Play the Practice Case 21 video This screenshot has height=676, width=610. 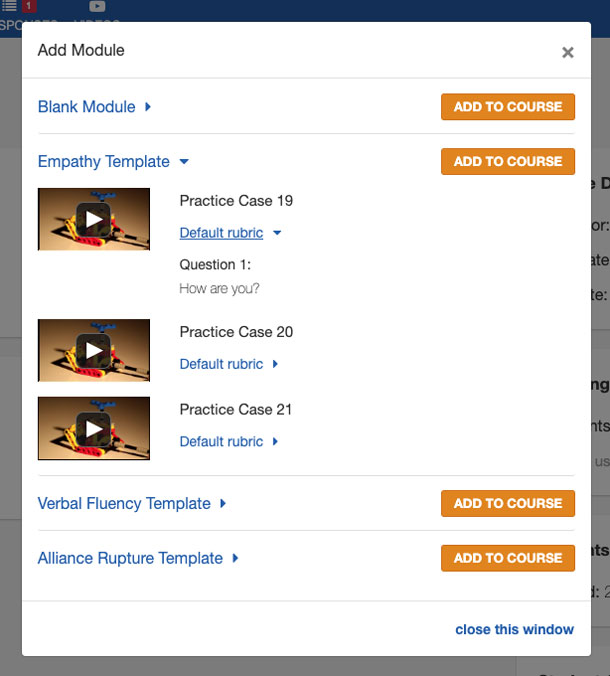coord(94,429)
